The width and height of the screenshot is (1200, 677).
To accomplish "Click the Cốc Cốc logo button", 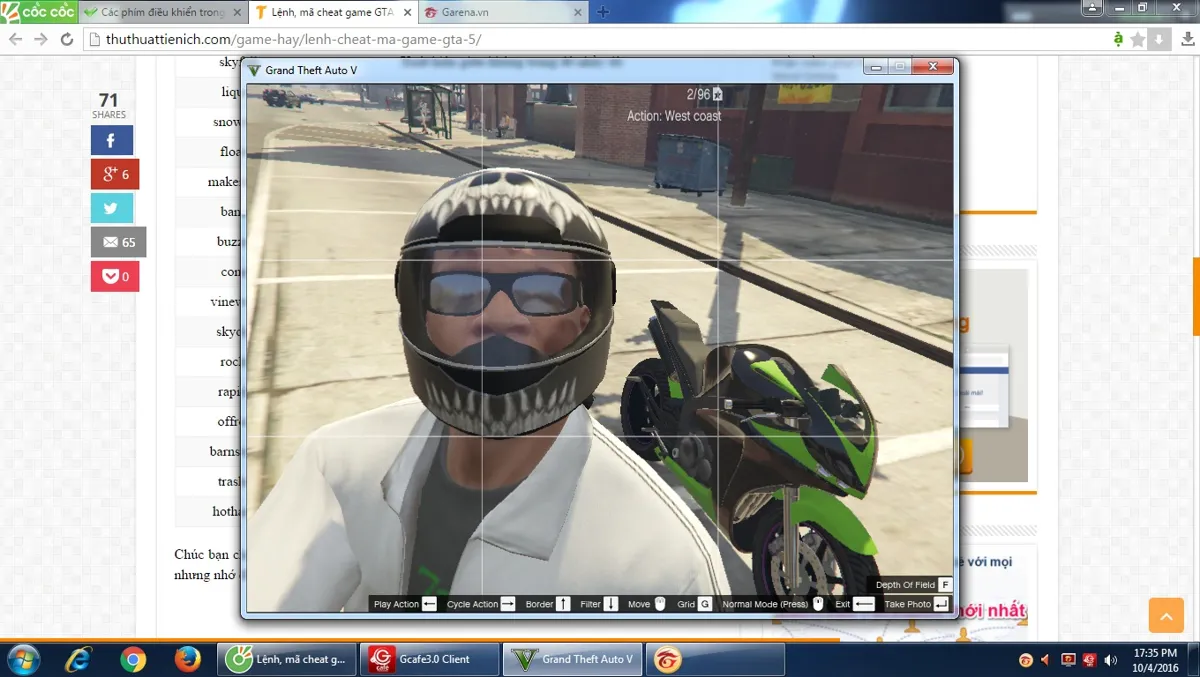I will (x=38, y=12).
